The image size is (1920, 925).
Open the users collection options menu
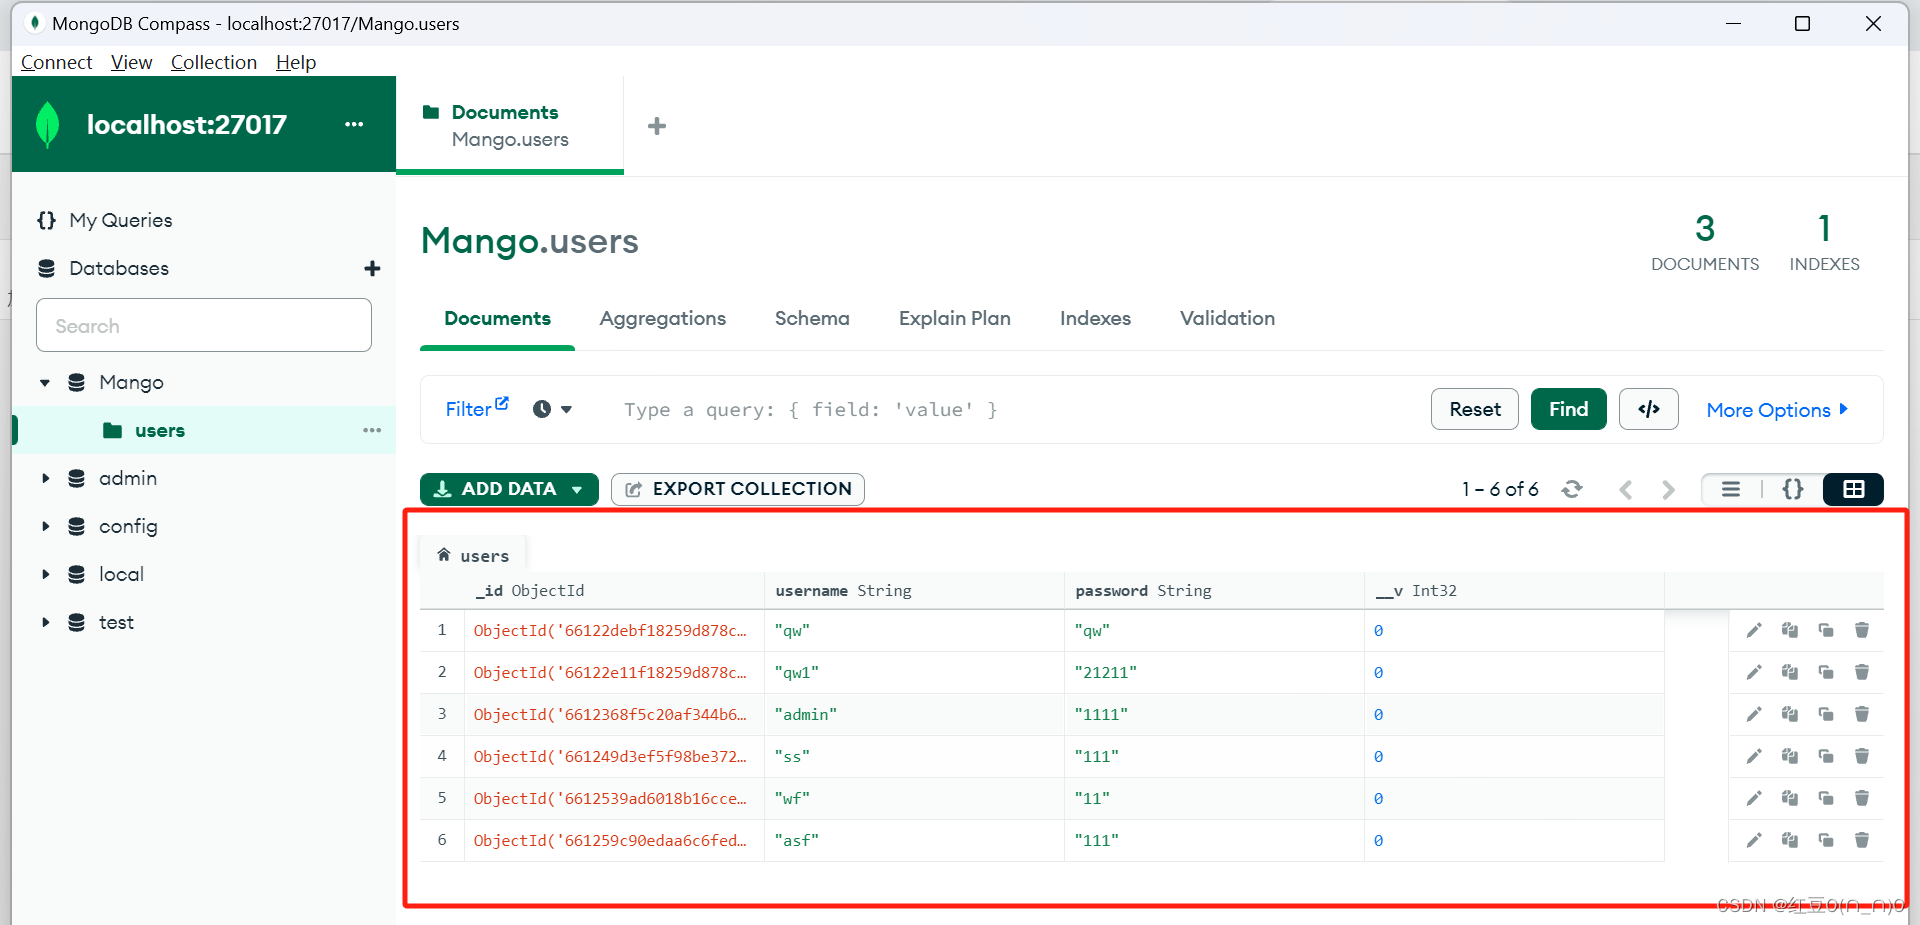pos(372,430)
